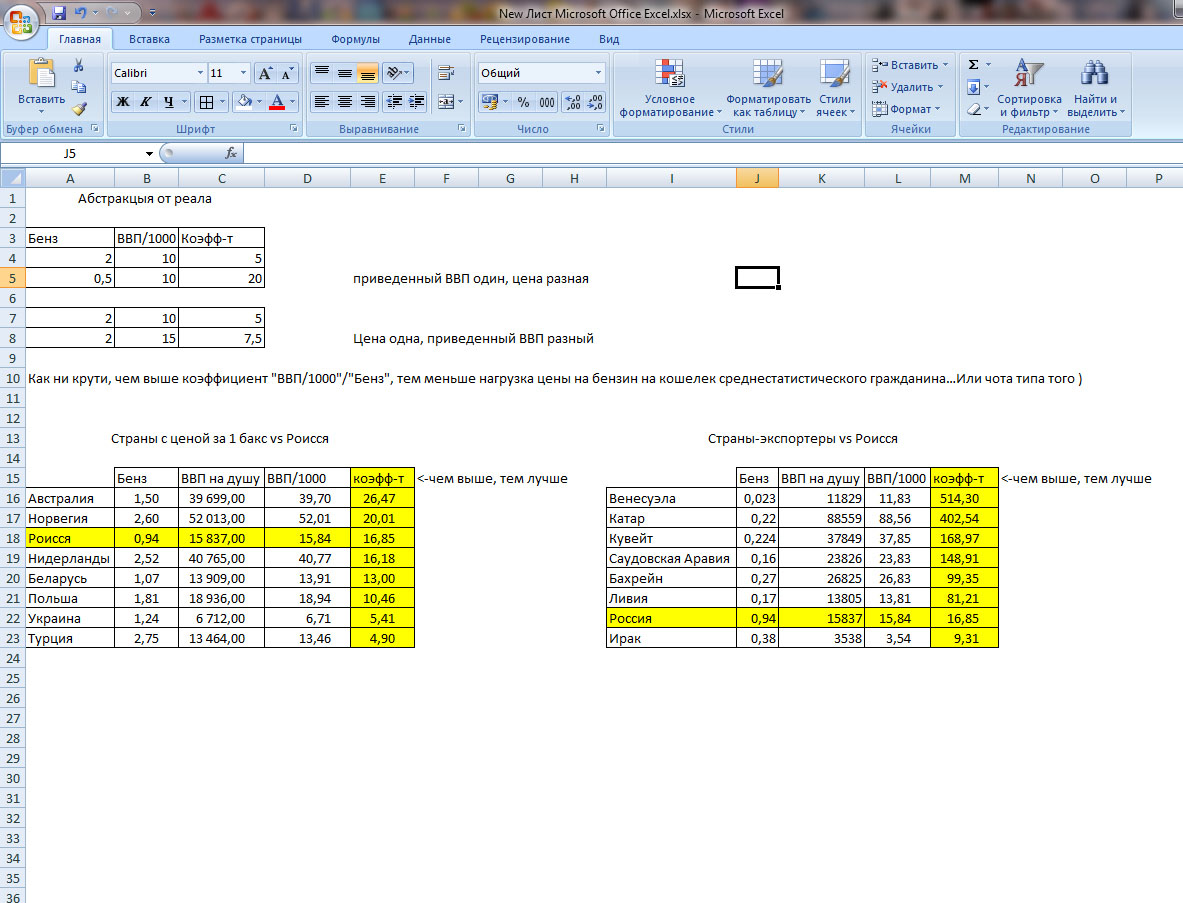Viewport: 1183px width, 903px height.
Task: Switch to Вставка ribbon tab
Action: [149, 39]
